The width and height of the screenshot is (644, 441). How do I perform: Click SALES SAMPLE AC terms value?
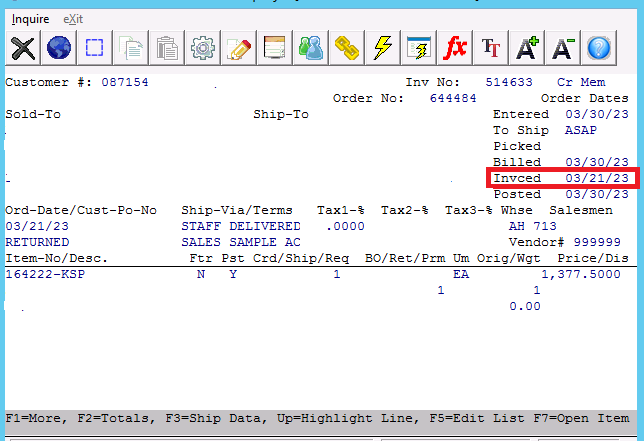tap(241, 242)
